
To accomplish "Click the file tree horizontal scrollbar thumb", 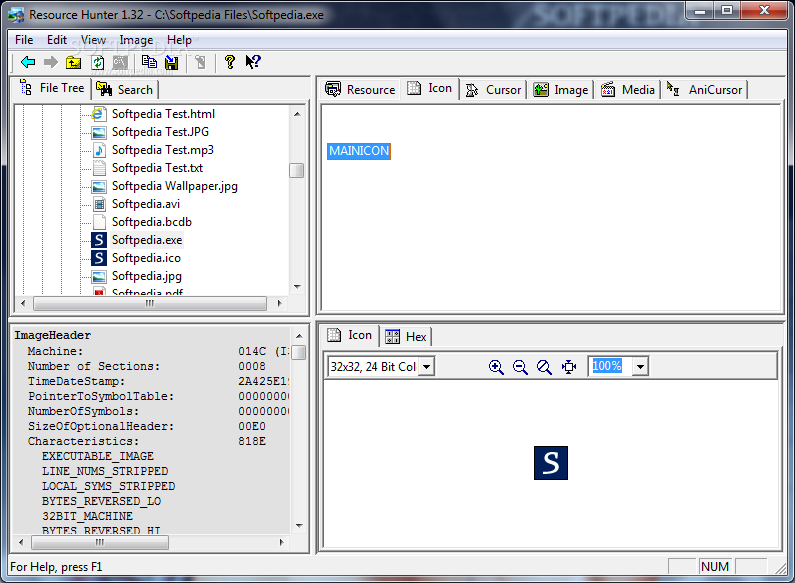I will [x=150, y=303].
